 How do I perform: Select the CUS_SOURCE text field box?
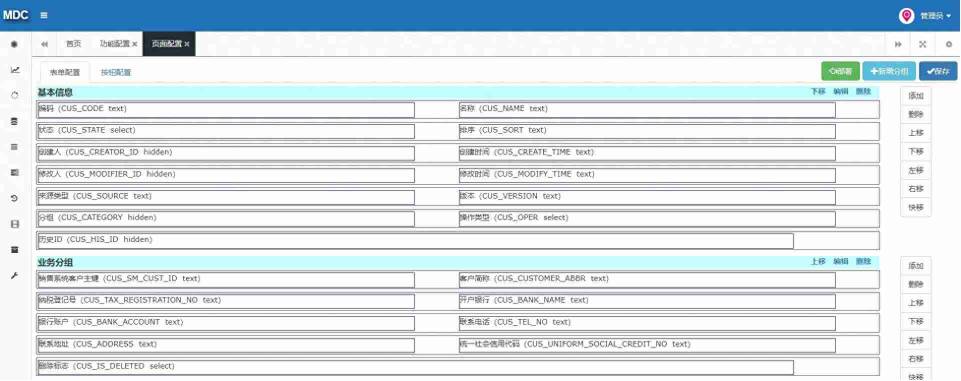coord(226,197)
